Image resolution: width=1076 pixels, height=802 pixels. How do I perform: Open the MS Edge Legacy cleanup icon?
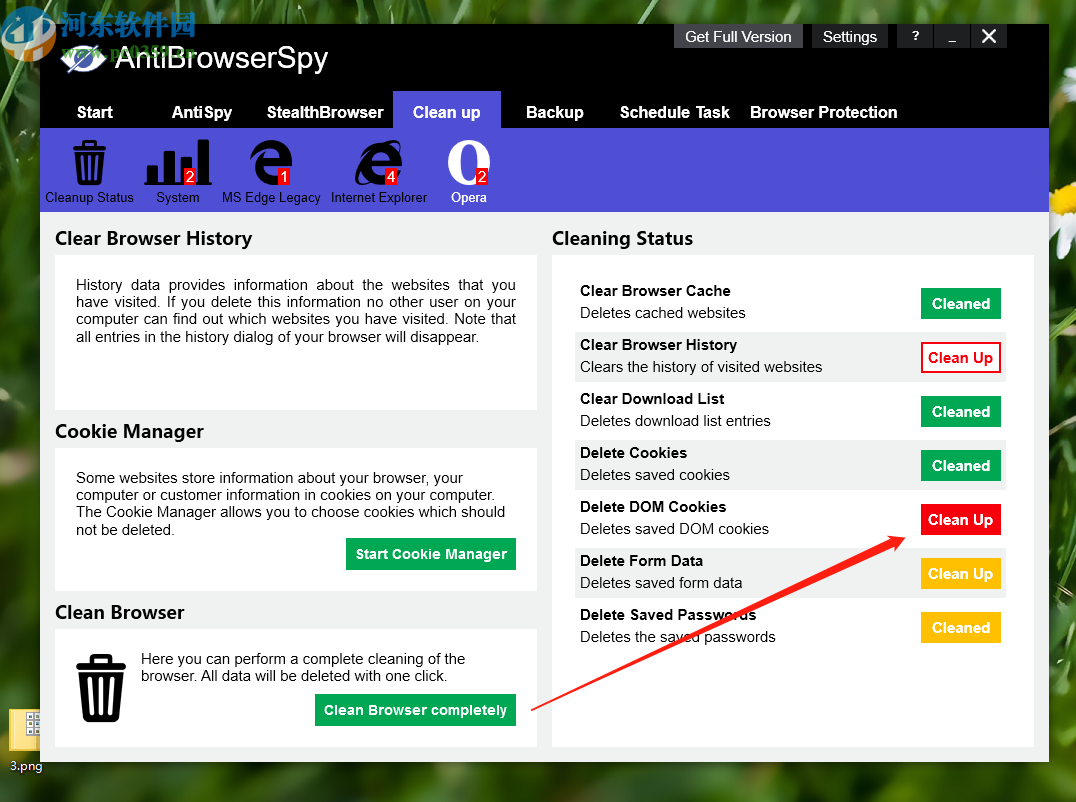(270, 162)
